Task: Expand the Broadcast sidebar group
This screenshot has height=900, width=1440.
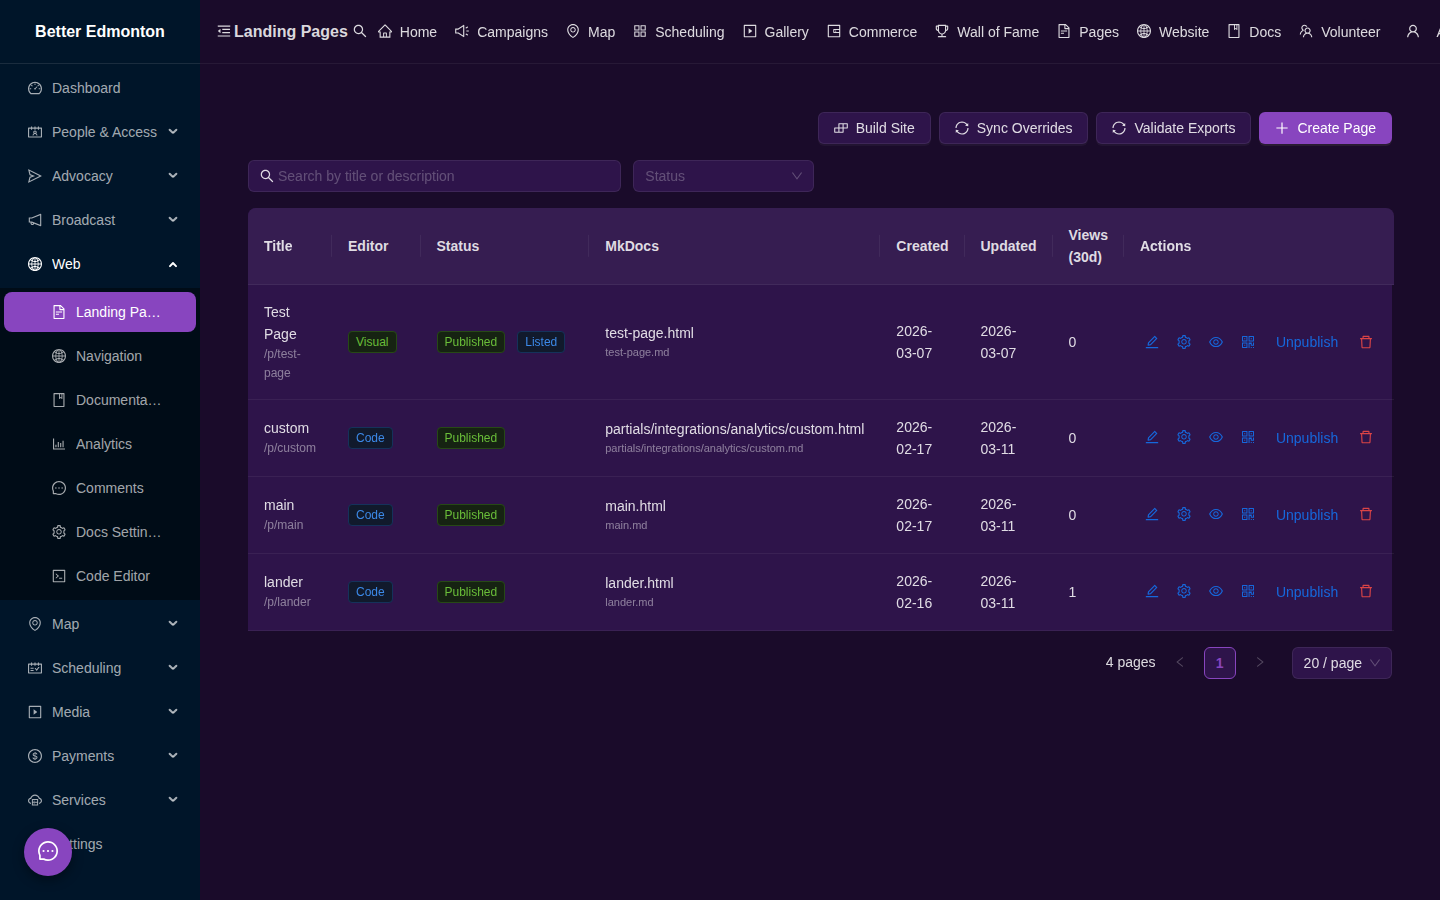Action: click(x=100, y=220)
